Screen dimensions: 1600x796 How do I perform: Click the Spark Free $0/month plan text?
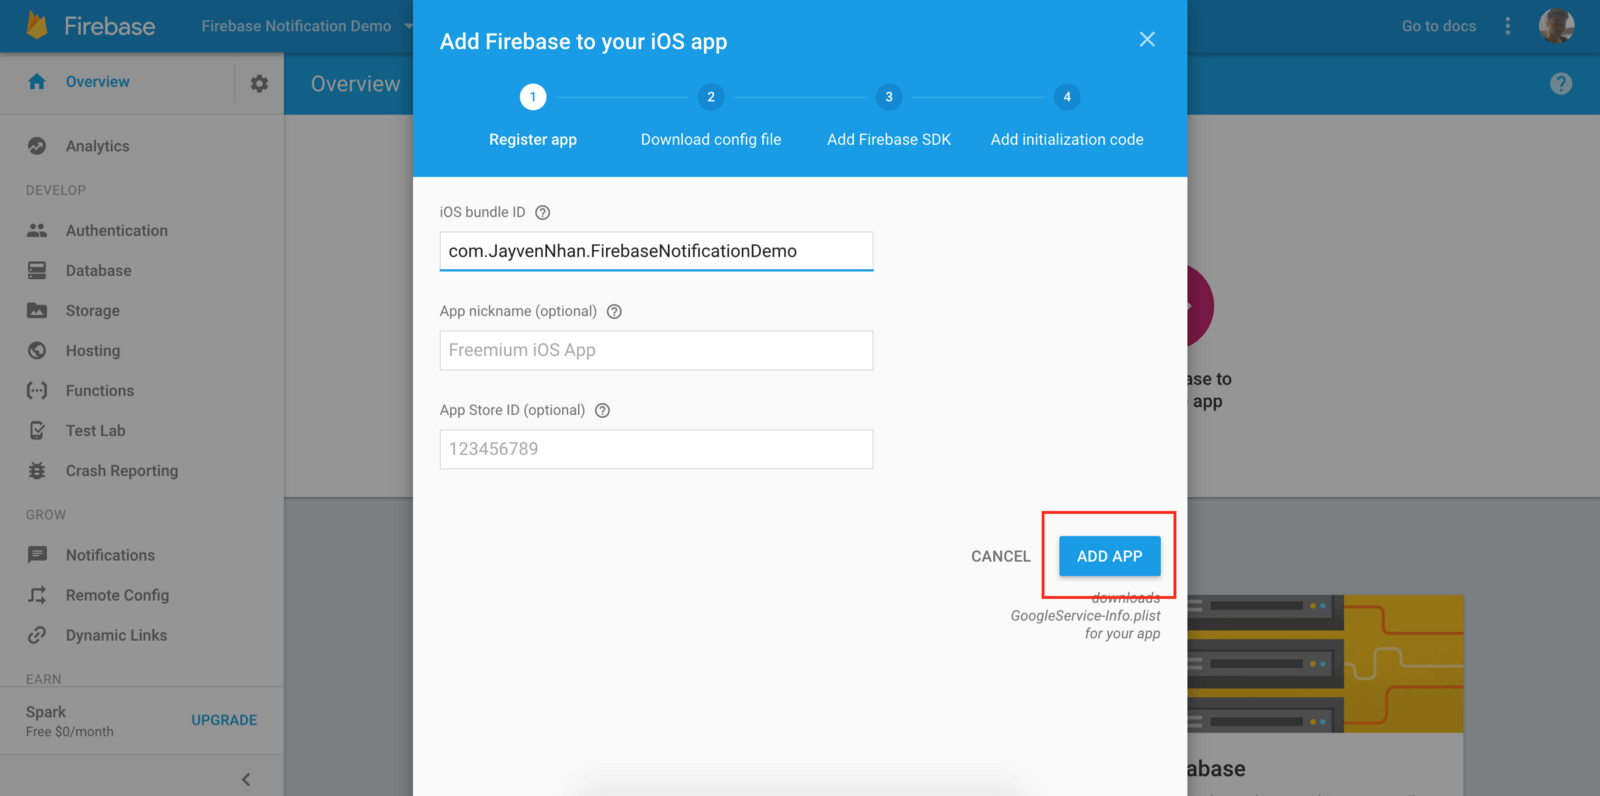coord(70,721)
